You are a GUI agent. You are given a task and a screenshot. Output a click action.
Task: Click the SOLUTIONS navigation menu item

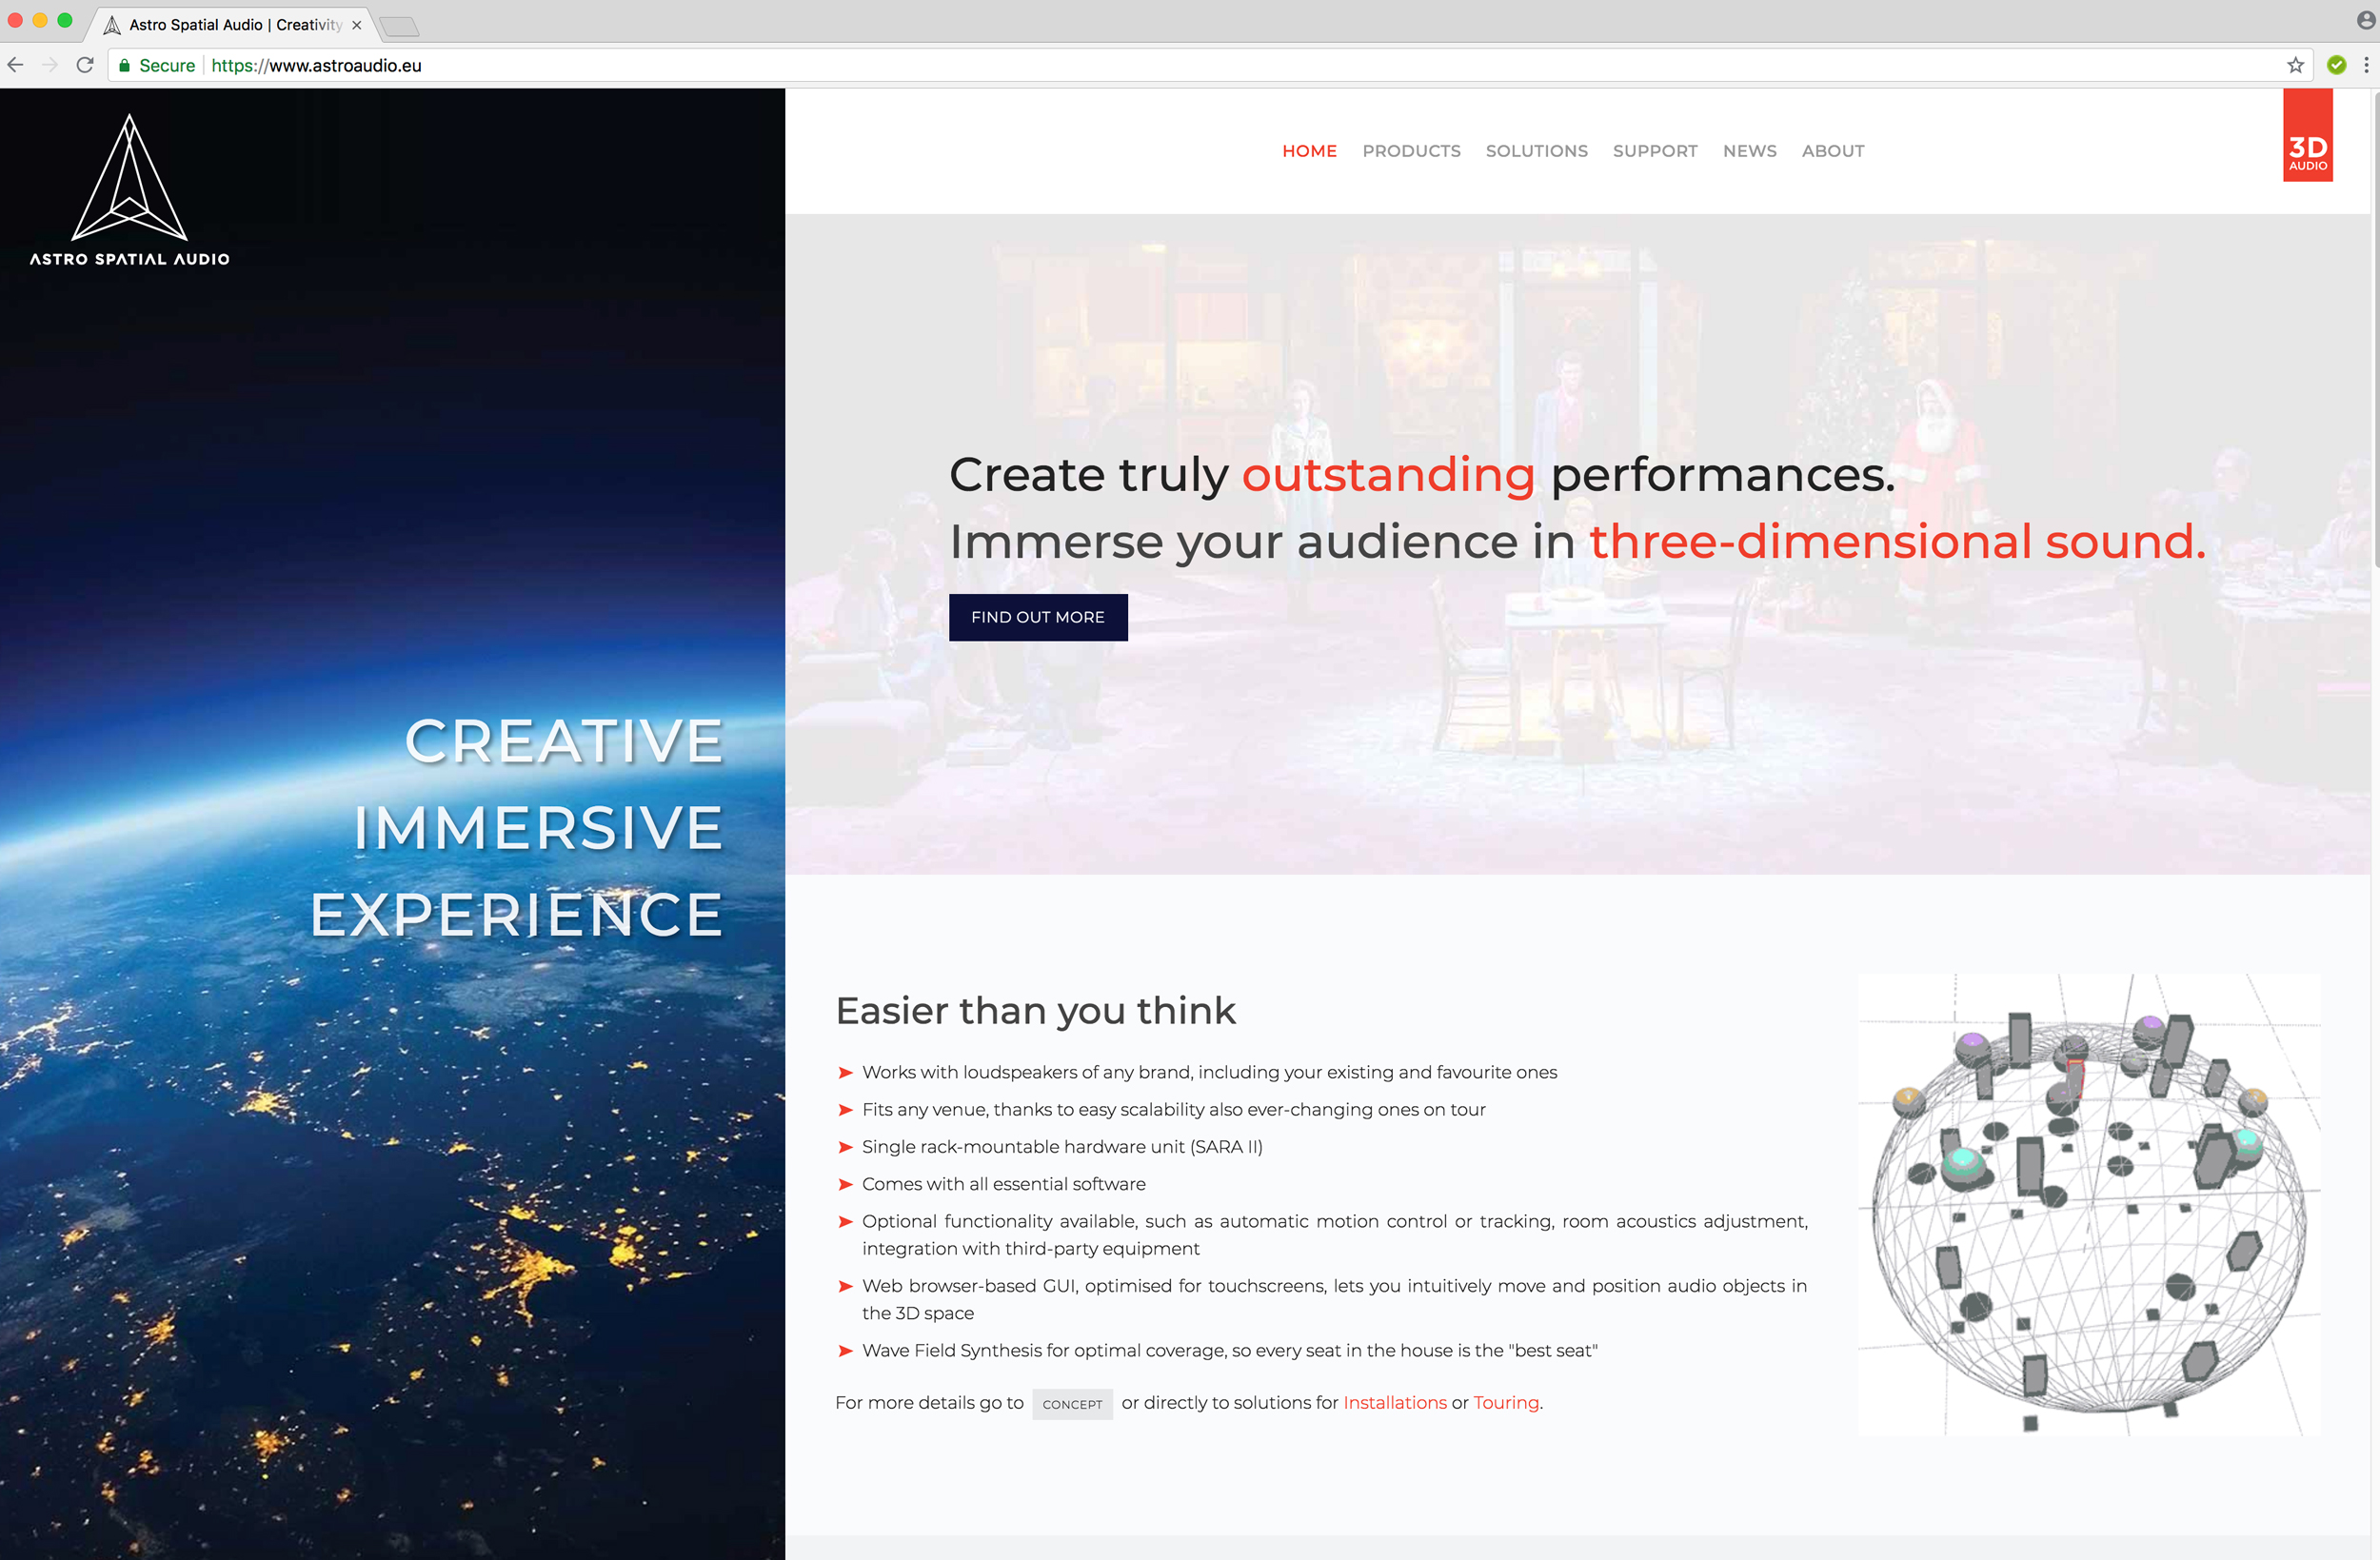(1536, 149)
